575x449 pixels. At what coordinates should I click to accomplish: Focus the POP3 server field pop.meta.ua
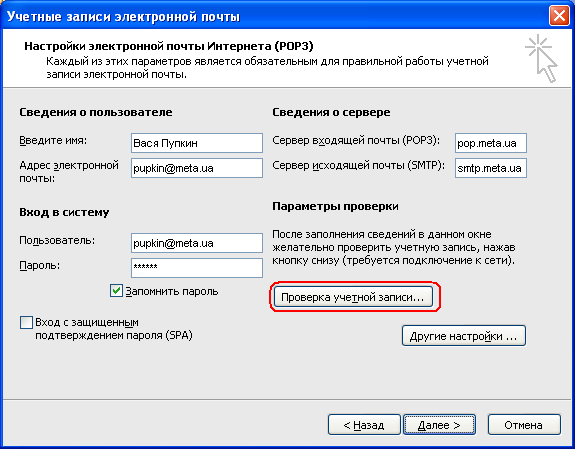tap(491, 143)
